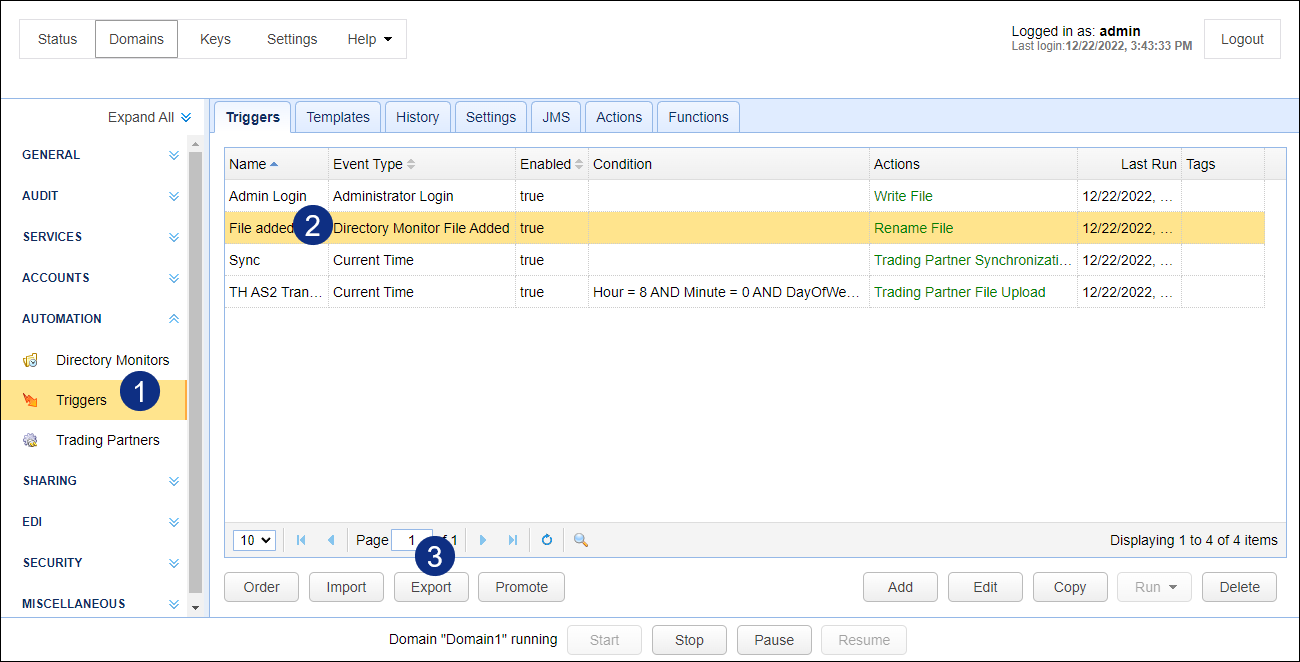Expand the MISCELLANEOUS section

[x=174, y=604]
